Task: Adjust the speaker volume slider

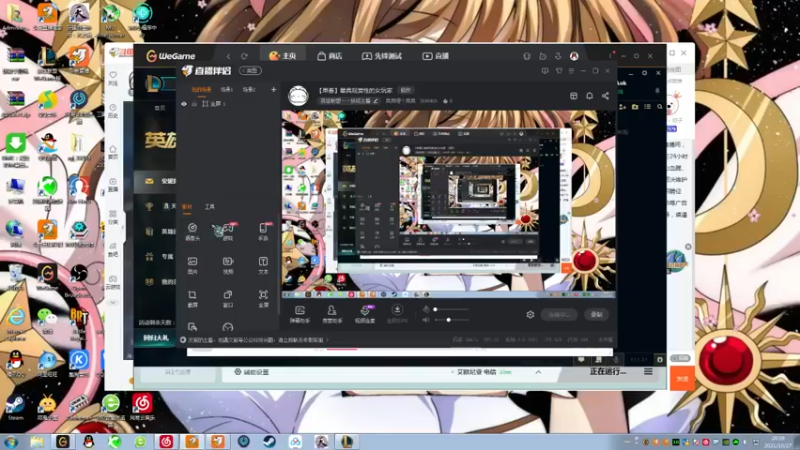Action: click(451, 320)
